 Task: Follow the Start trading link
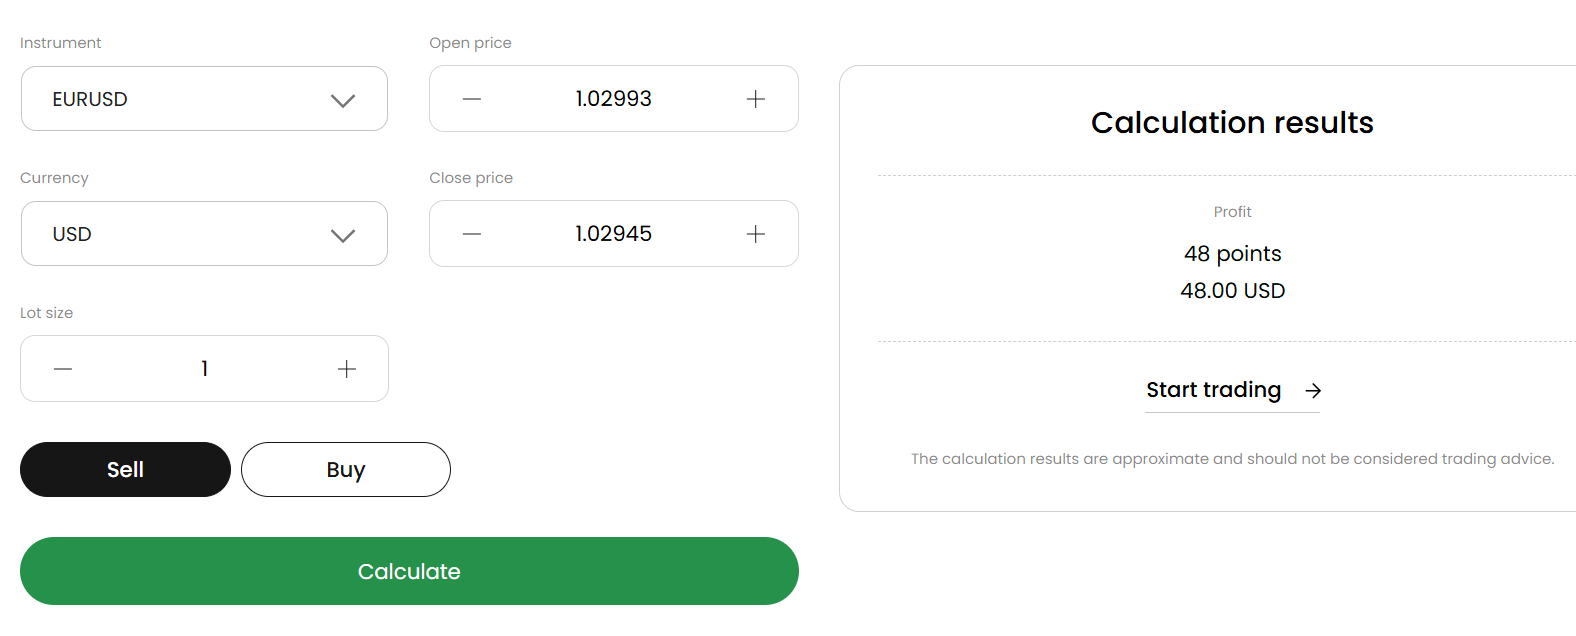1213,390
